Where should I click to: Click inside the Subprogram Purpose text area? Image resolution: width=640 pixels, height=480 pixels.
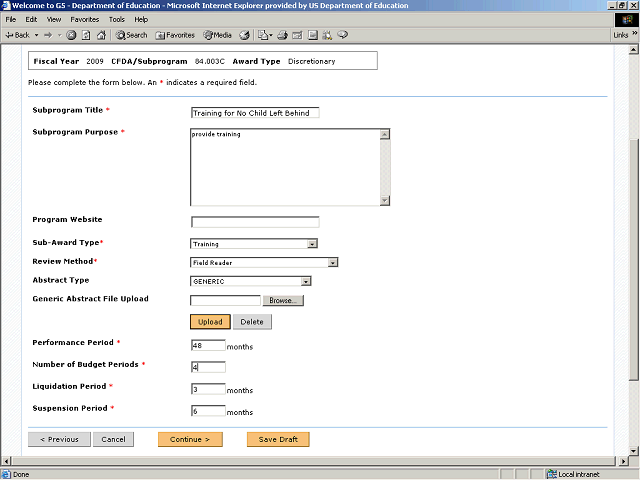pos(285,167)
